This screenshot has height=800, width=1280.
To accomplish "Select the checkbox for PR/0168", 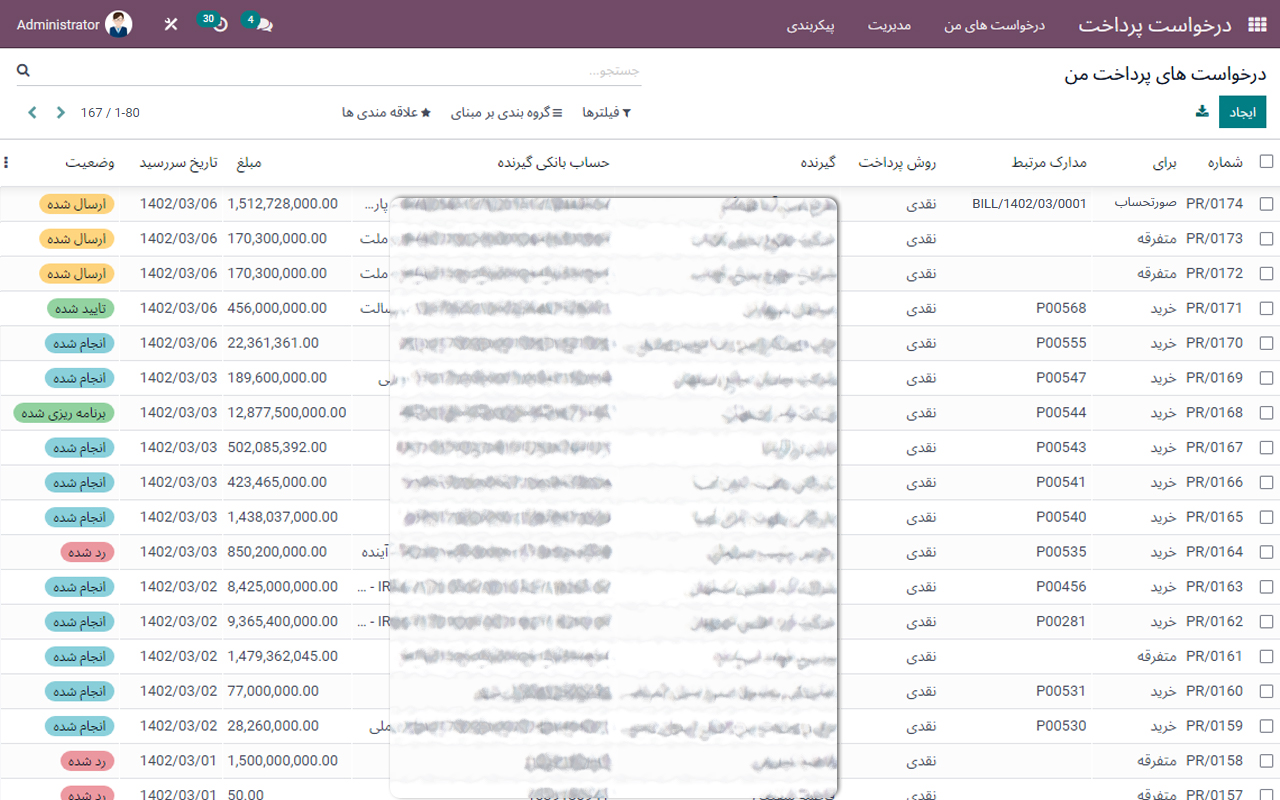I will 1266,413.
